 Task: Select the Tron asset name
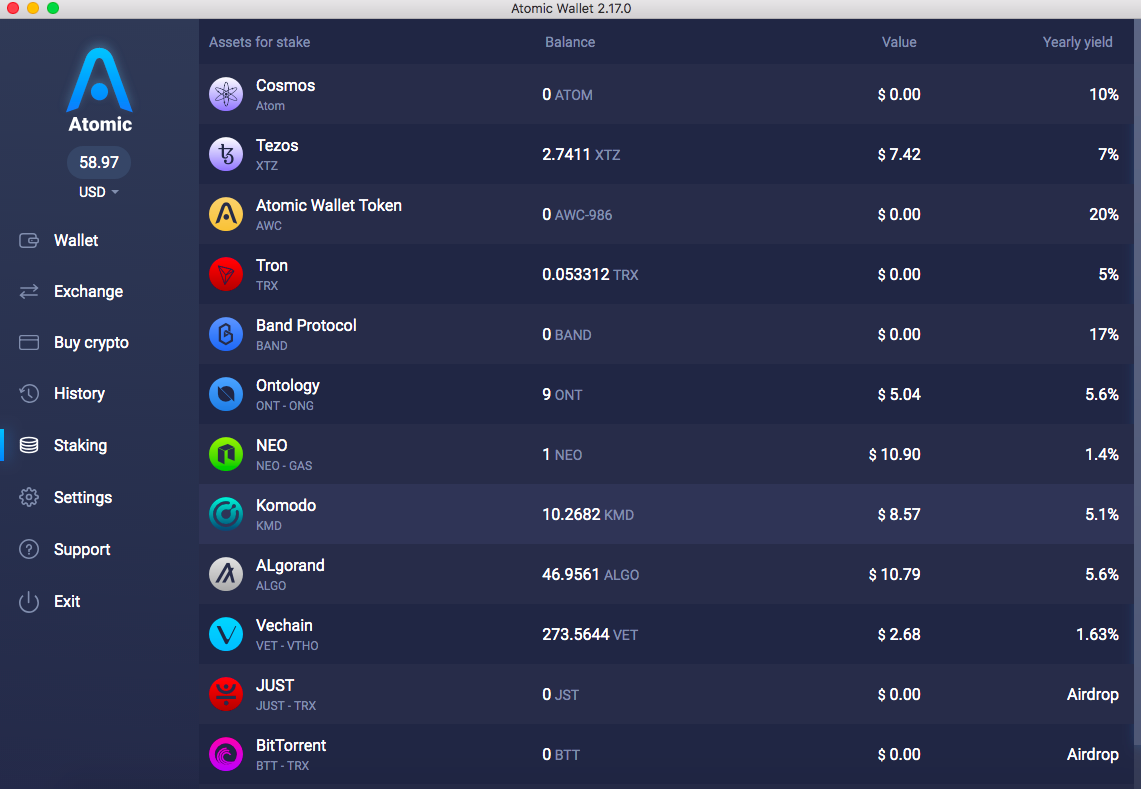coord(271,266)
